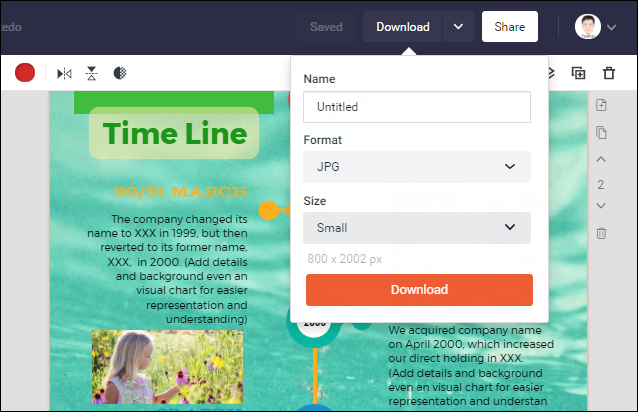
Task: Flip the element horizontally
Action: pos(64,74)
